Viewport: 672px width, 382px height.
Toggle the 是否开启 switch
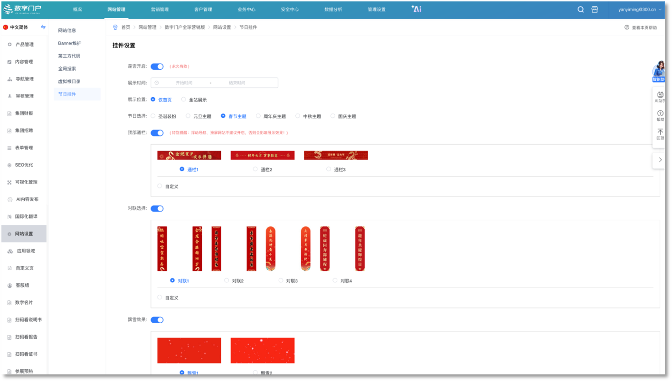pyautogui.click(x=157, y=66)
